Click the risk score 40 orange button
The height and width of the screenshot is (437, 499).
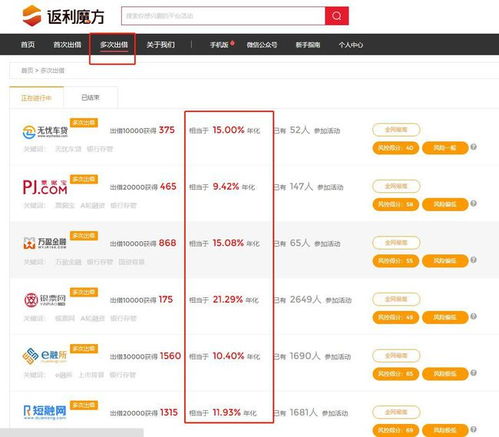coord(396,148)
